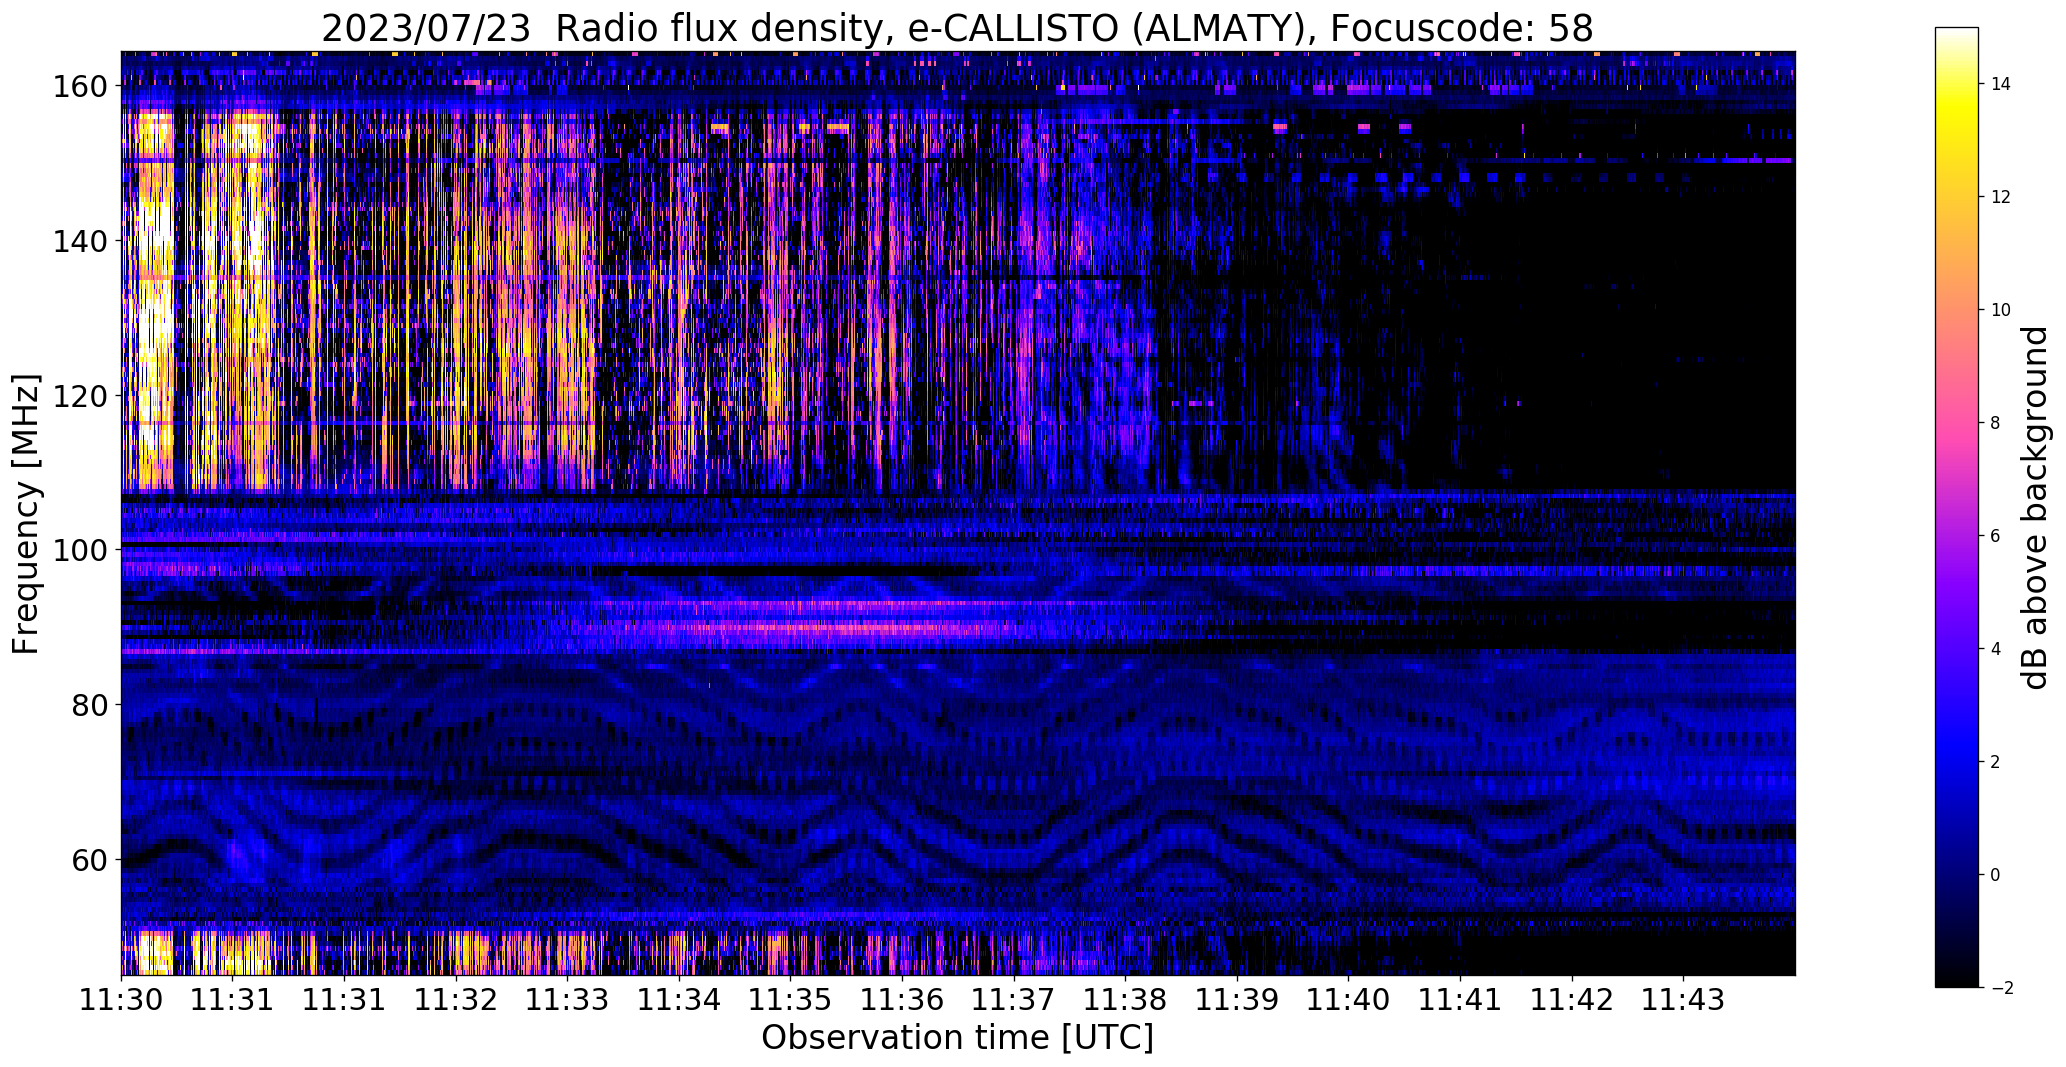Viewport: 2066px width, 1067px height.
Task: Select the "60" frequency axis tick label
Action: [90, 860]
